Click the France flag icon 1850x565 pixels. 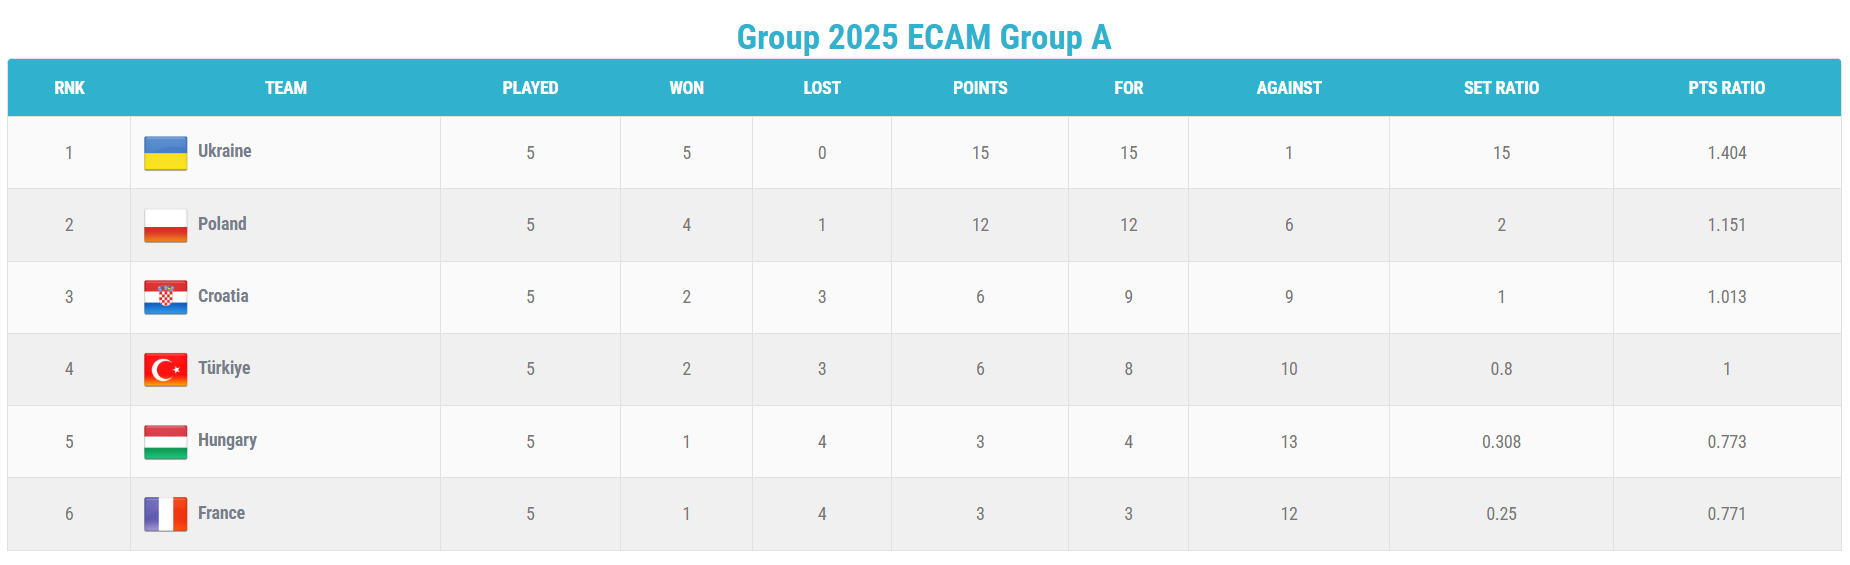coord(165,513)
